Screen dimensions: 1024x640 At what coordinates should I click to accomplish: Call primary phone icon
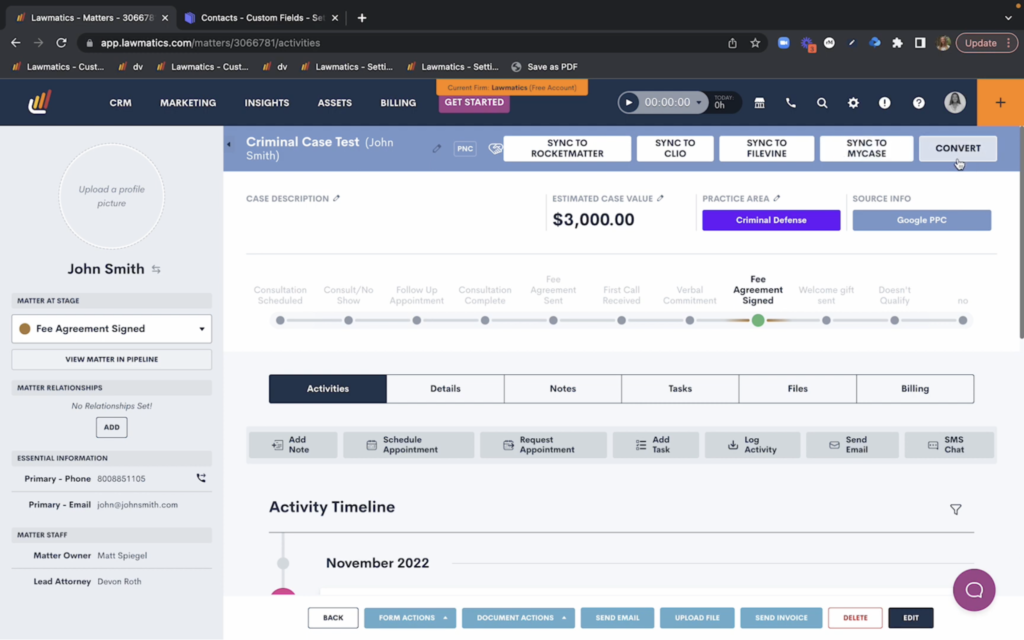point(201,478)
